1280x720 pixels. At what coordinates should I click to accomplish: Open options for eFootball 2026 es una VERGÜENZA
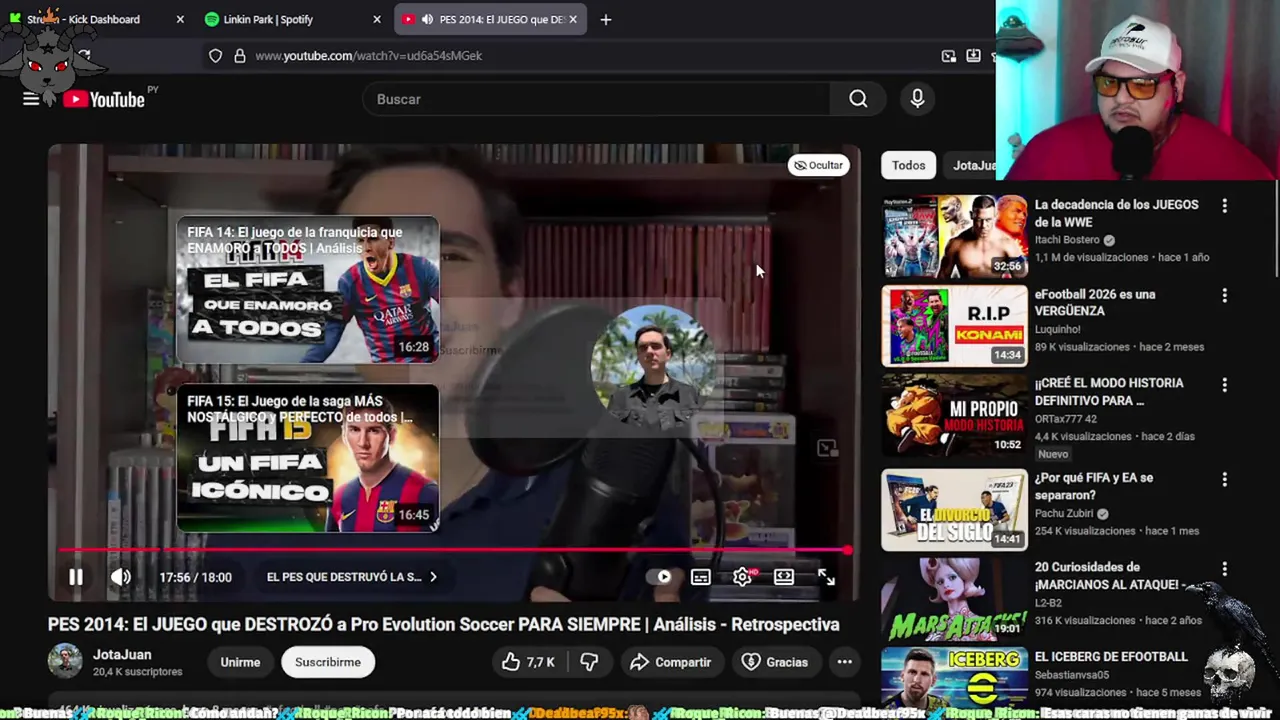point(1224,296)
